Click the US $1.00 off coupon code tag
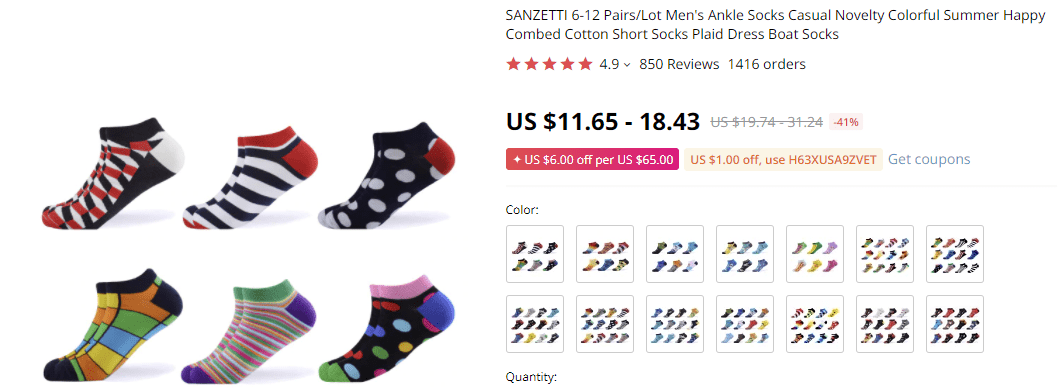Screen dimensions: 1058x390 (783, 160)
